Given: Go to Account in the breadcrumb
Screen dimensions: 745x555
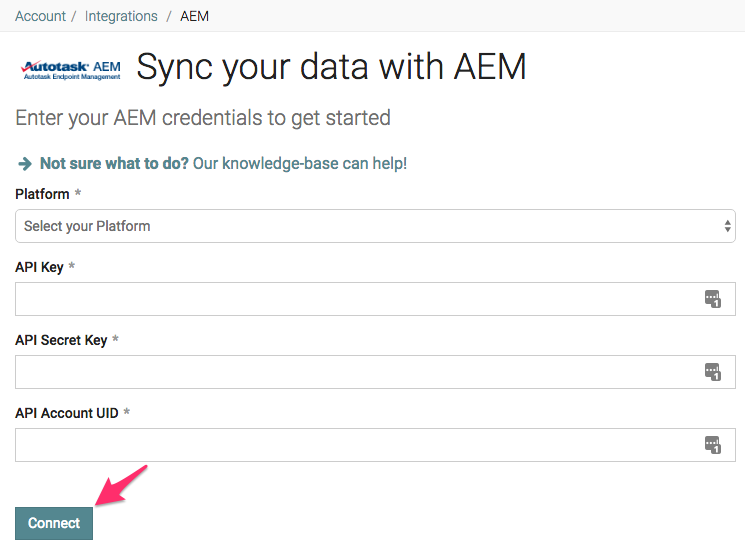Looking at the screenshot, I should tap(40, 16).
